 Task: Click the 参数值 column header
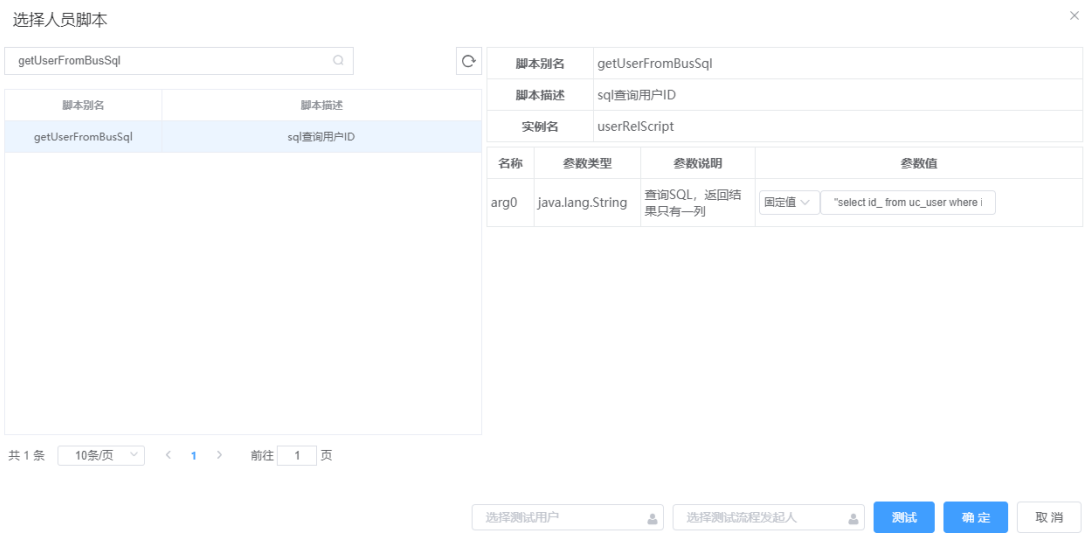[919, 163]
